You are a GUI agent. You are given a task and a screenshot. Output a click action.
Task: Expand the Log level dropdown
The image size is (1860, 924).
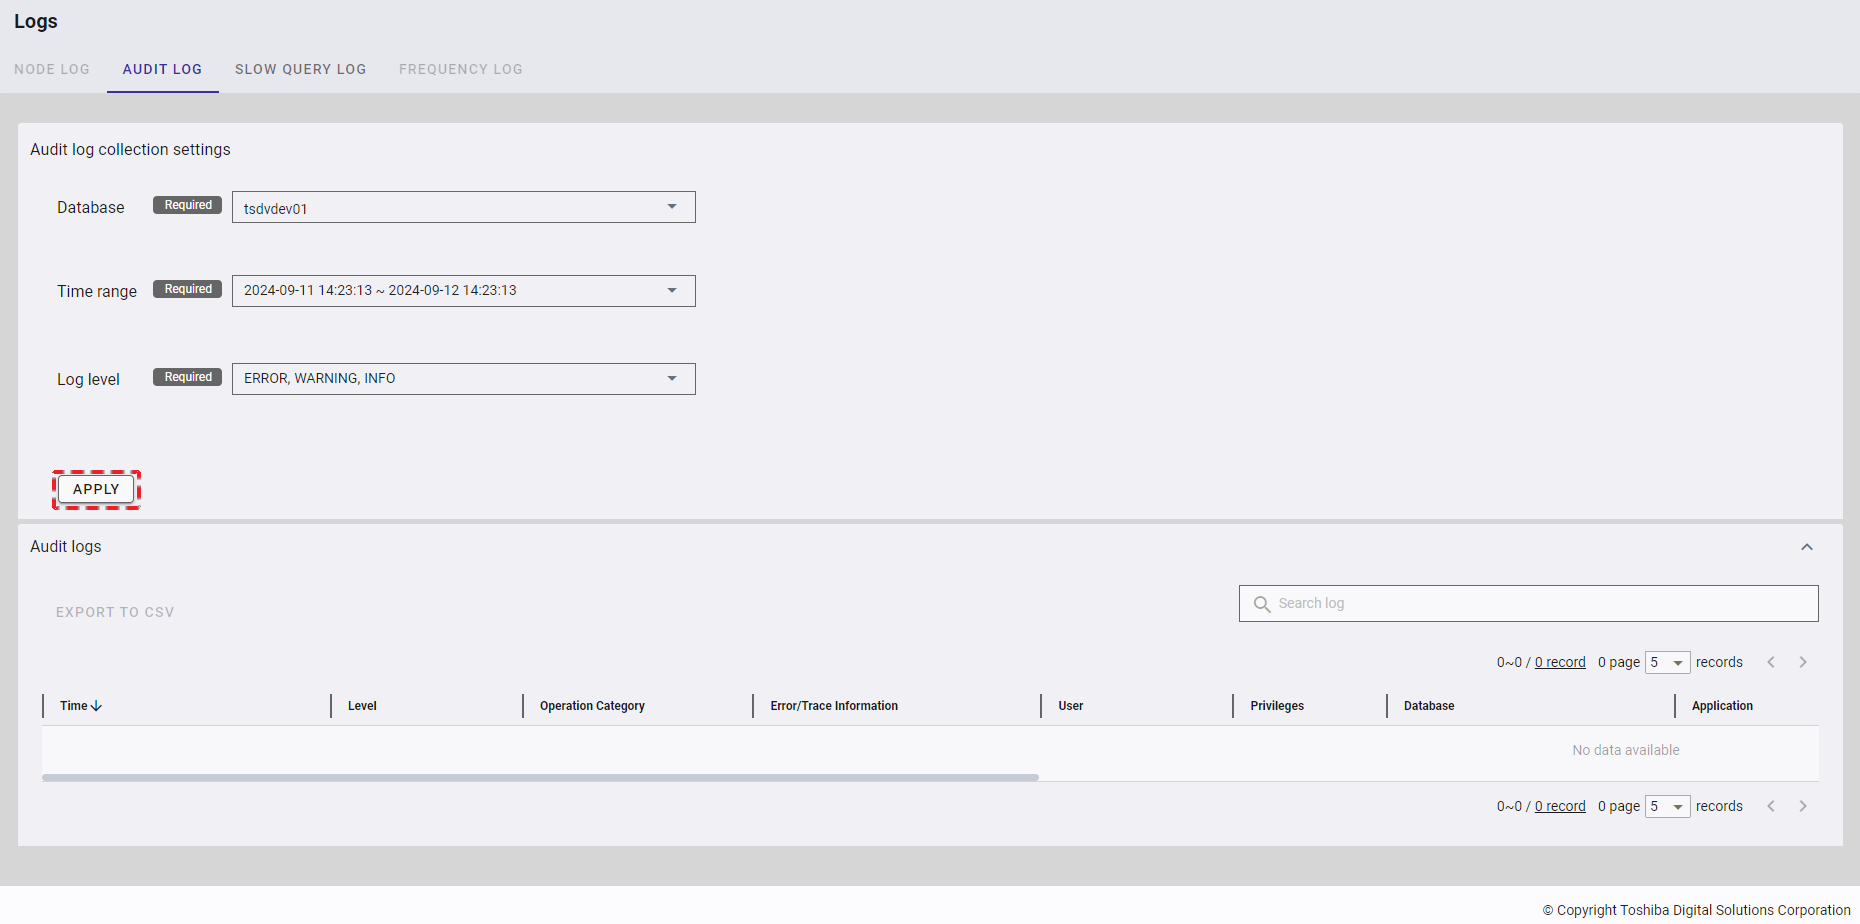click(463, 379)
